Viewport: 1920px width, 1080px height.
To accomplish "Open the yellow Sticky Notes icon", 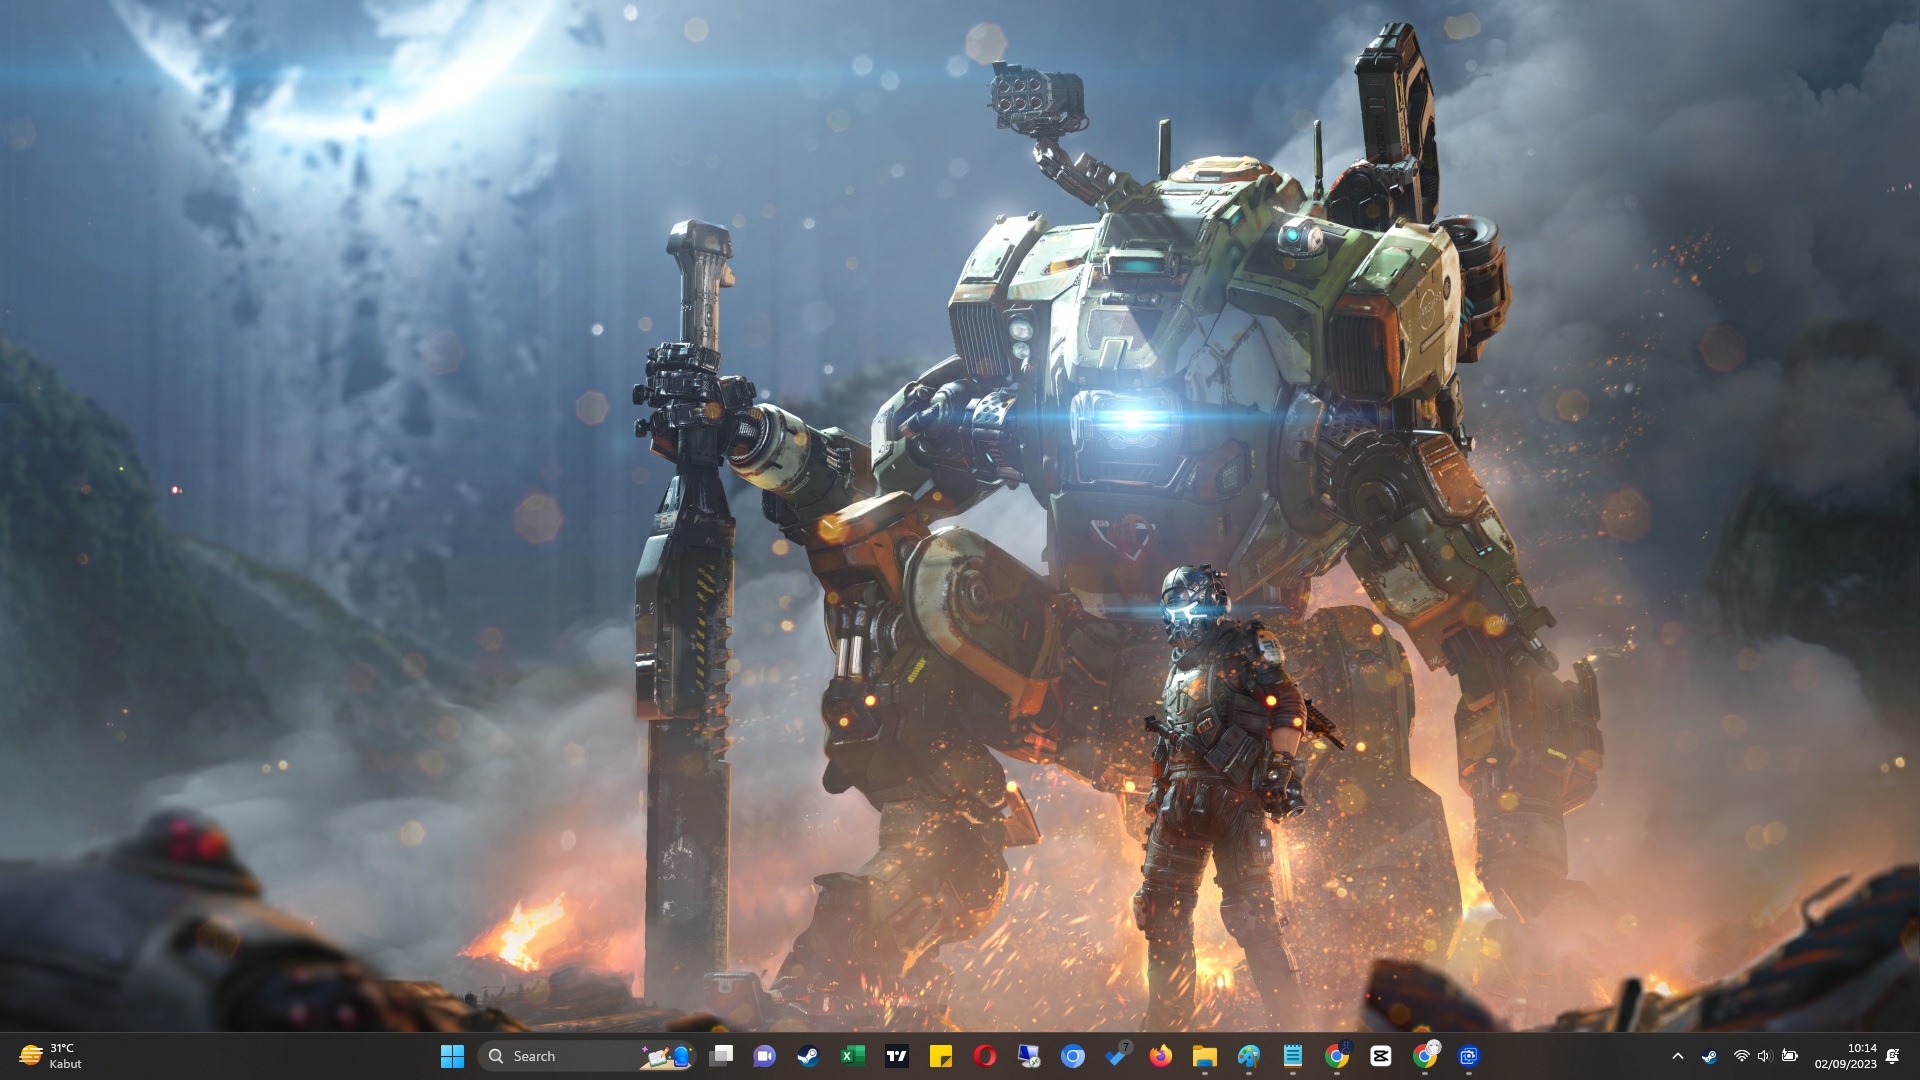I will coord(940,1056).
